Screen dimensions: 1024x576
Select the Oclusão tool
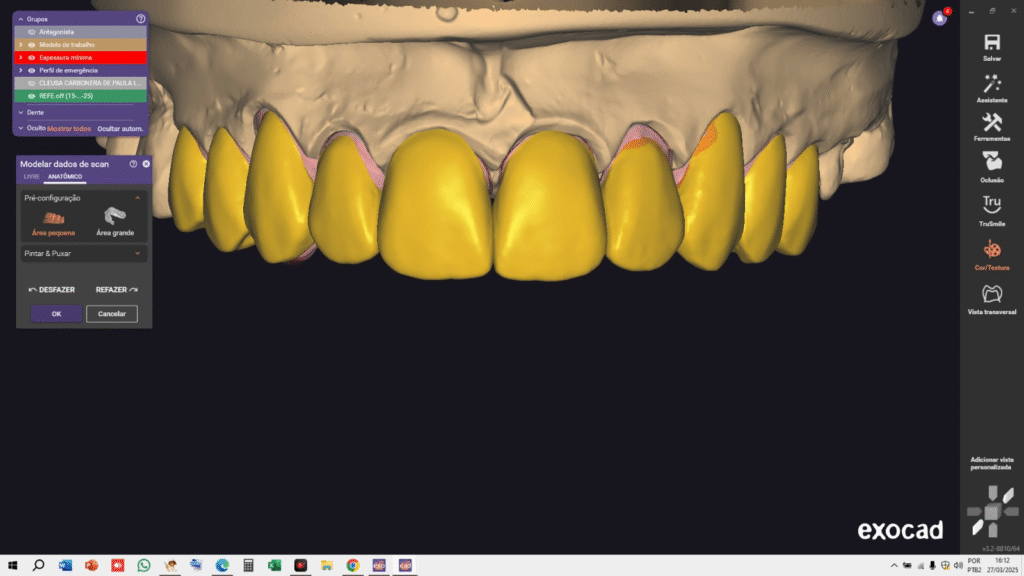pos(992,163)
